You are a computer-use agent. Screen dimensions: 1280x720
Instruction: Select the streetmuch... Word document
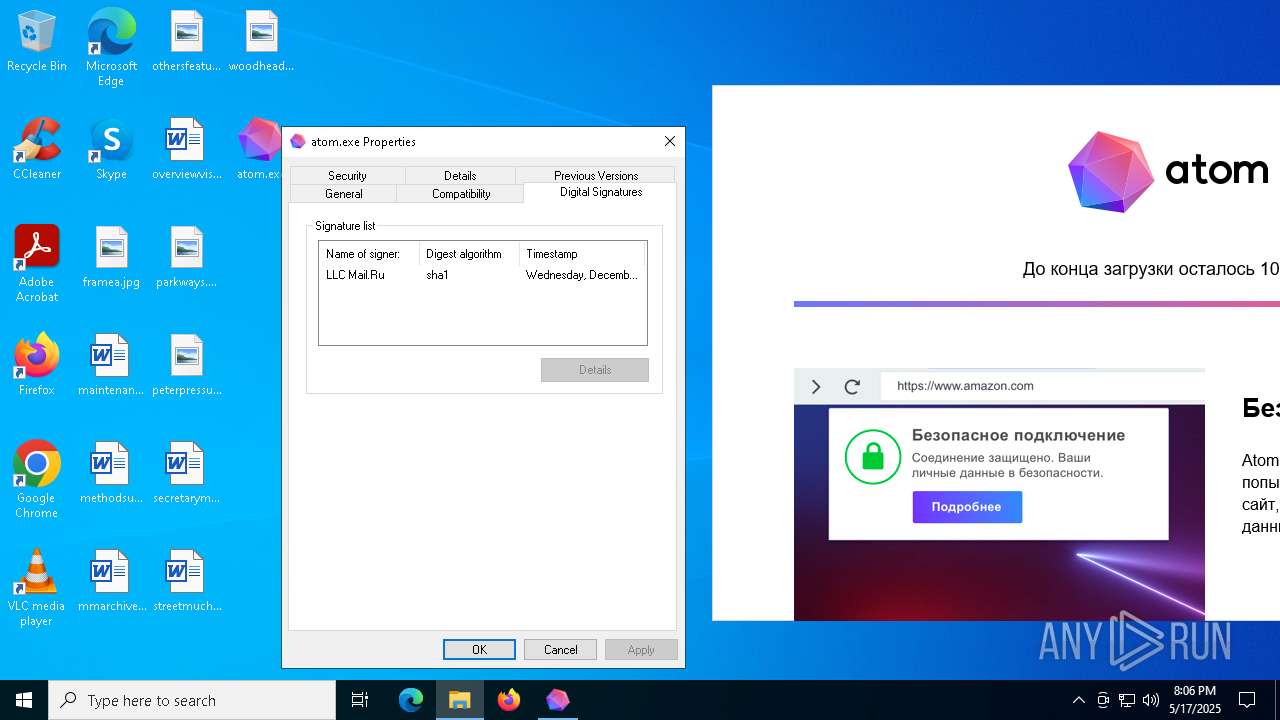[186, 582]
